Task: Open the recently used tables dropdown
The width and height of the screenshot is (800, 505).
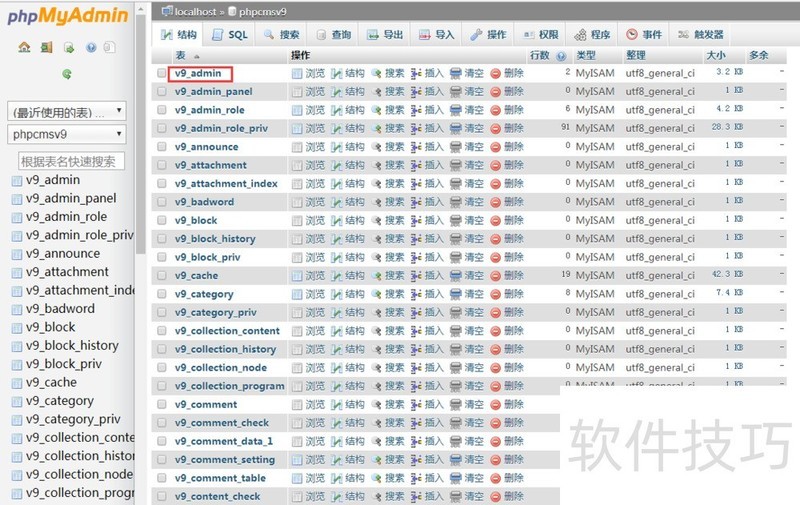Action: click(x=67, y=112)
